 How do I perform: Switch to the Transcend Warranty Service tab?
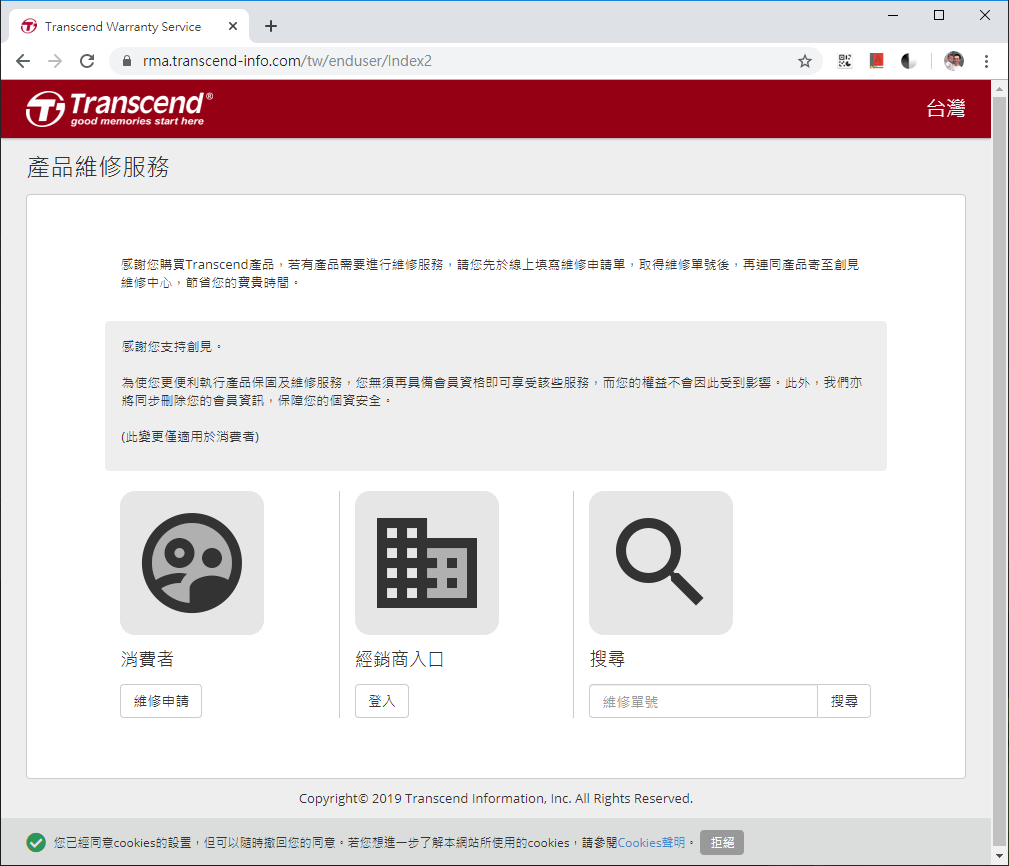(130, 27)
